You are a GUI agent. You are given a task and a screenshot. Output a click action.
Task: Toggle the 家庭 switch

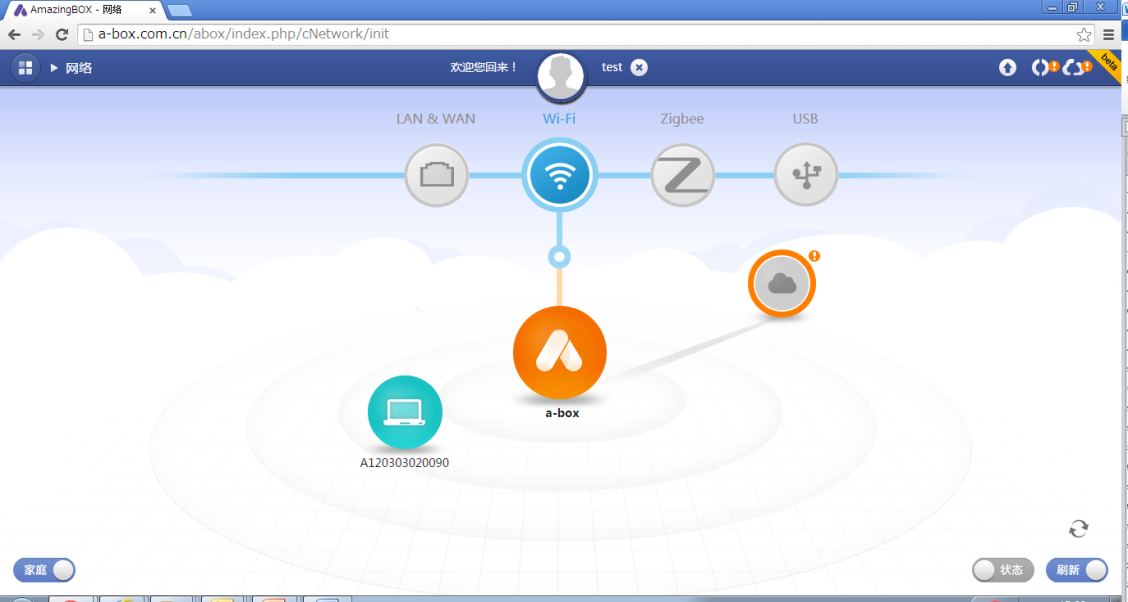[44, 570]
